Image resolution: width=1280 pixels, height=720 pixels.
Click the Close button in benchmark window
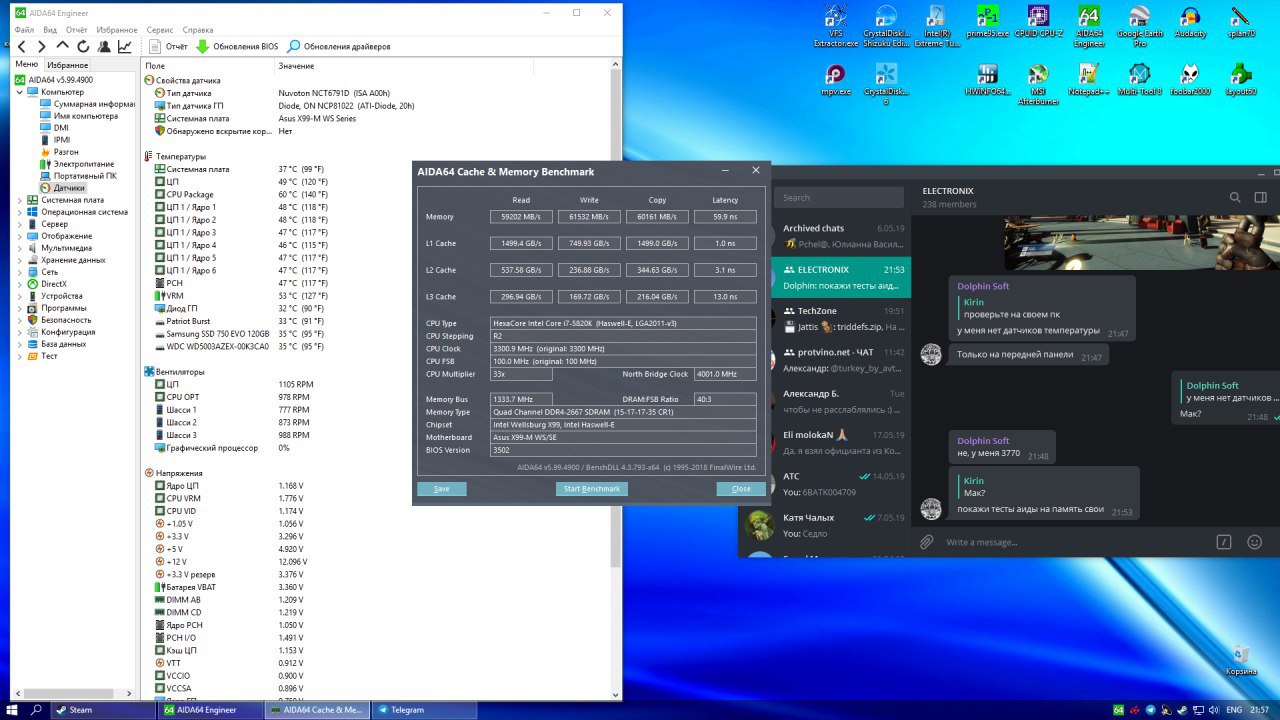coord(741,489)
